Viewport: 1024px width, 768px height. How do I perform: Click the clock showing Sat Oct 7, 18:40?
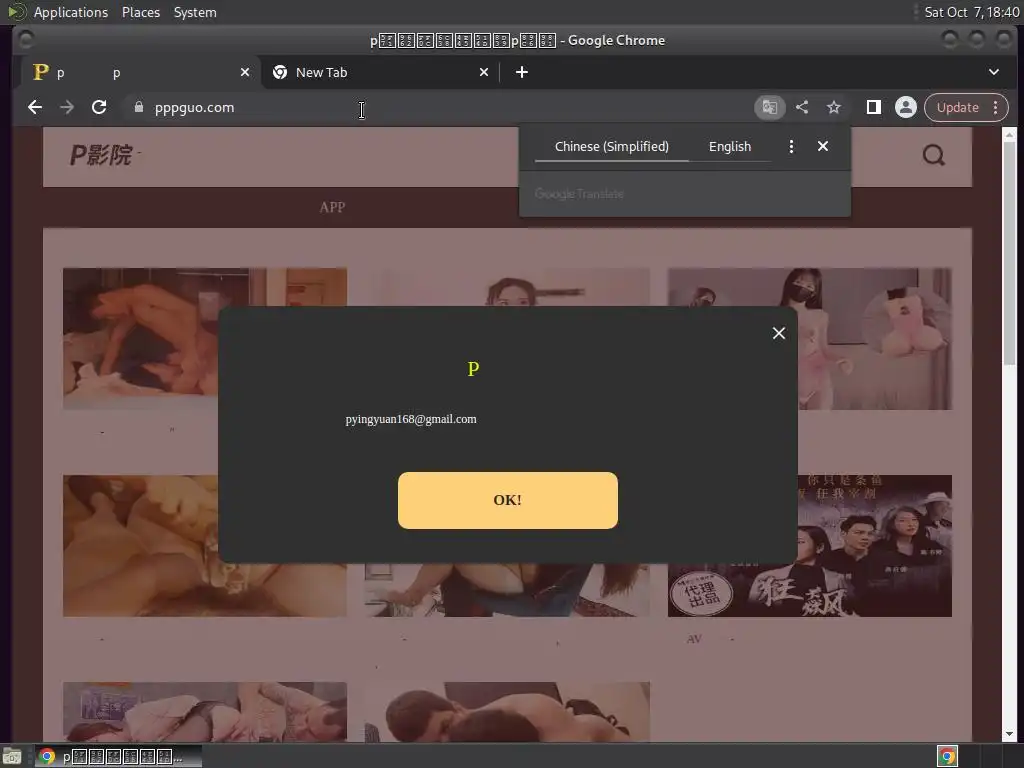(970, 12)
